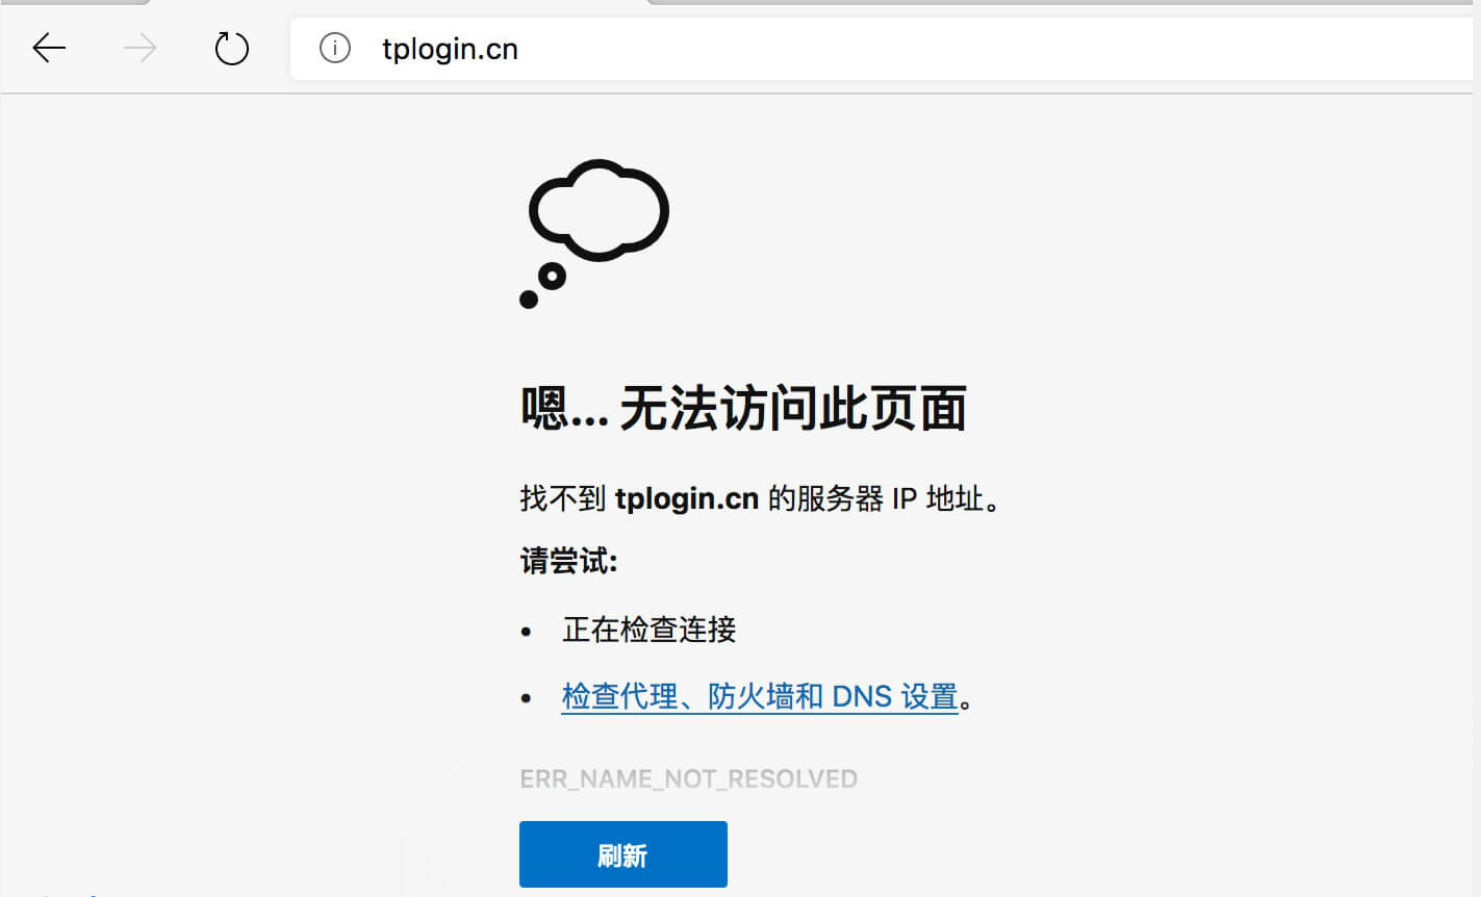Click the bold tplogin.cn in the error message
The width and height of the screenshot is (1481, 897).
(687, 498)
